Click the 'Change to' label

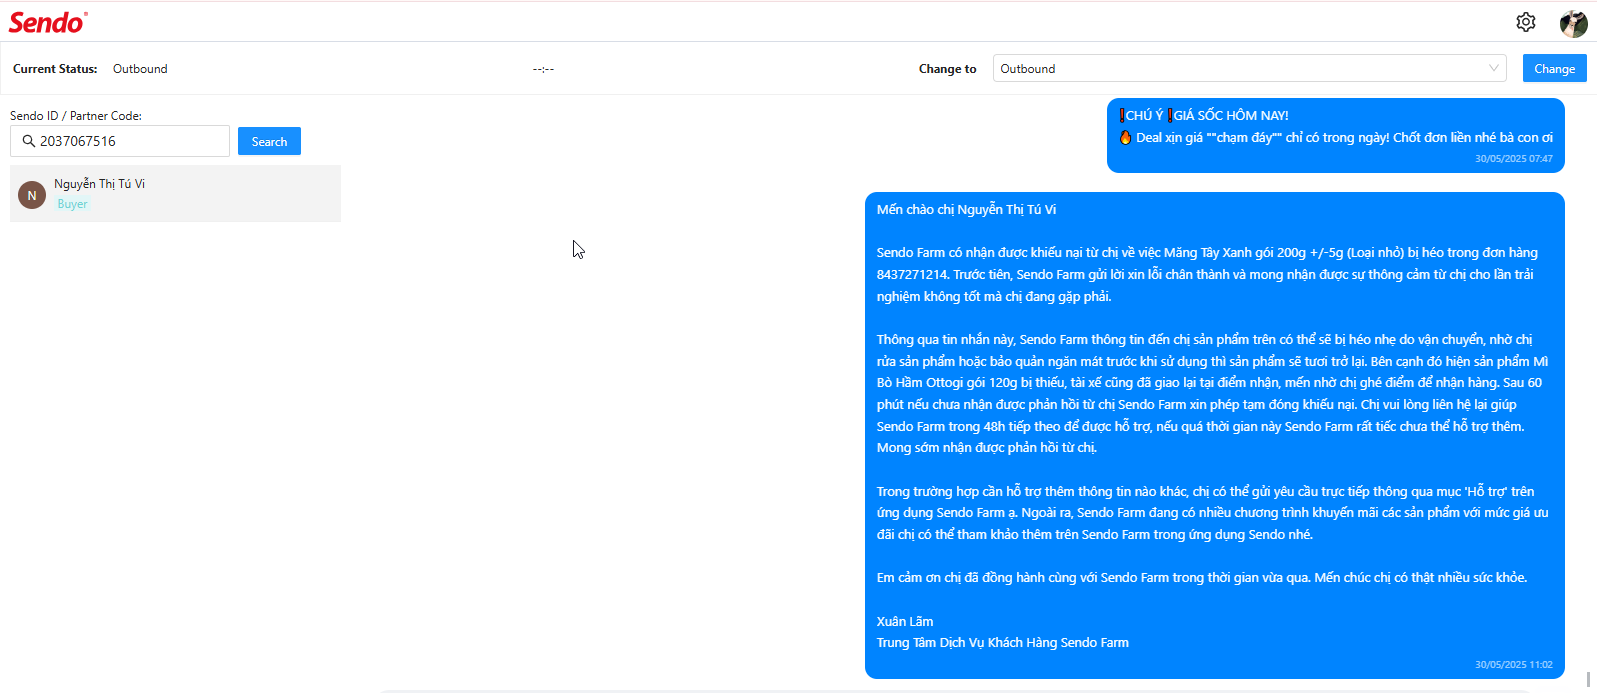(x=947, y=69)
